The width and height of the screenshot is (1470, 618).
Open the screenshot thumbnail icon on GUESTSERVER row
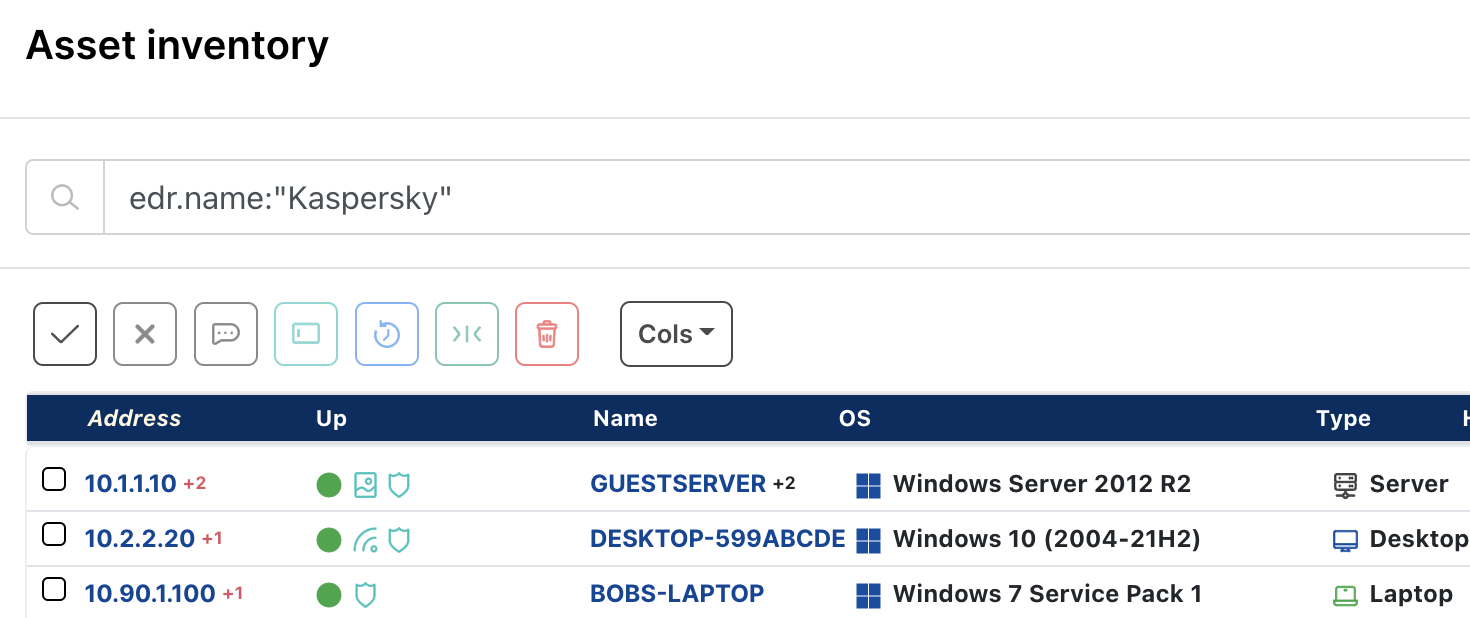[x=365, y=484]
